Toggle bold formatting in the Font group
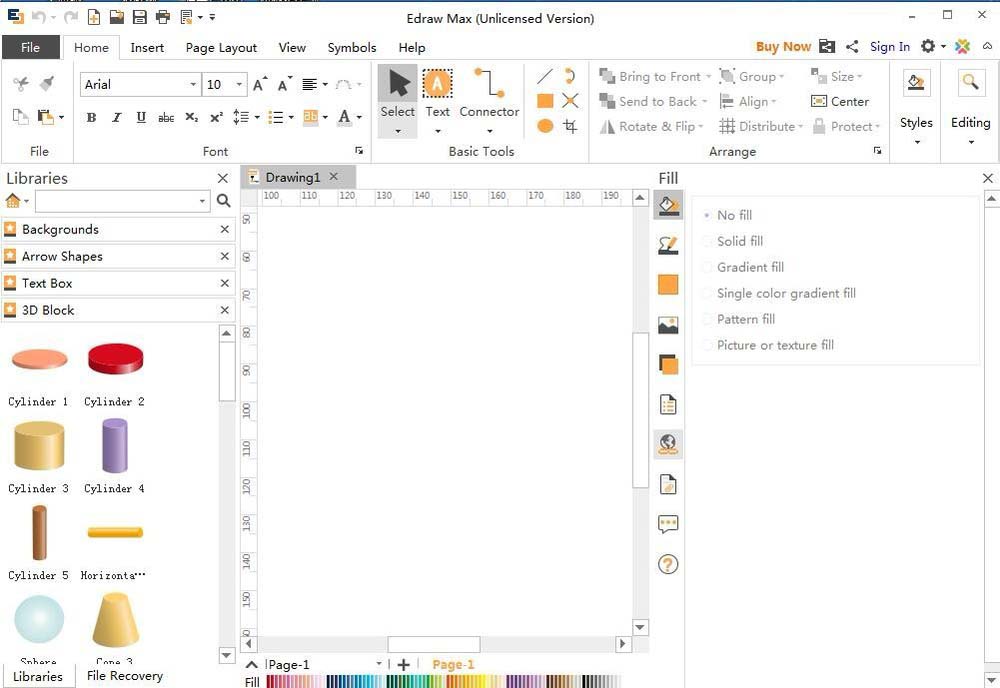The width and height of the screenshot is (1000, 688). tap(91, 118)
